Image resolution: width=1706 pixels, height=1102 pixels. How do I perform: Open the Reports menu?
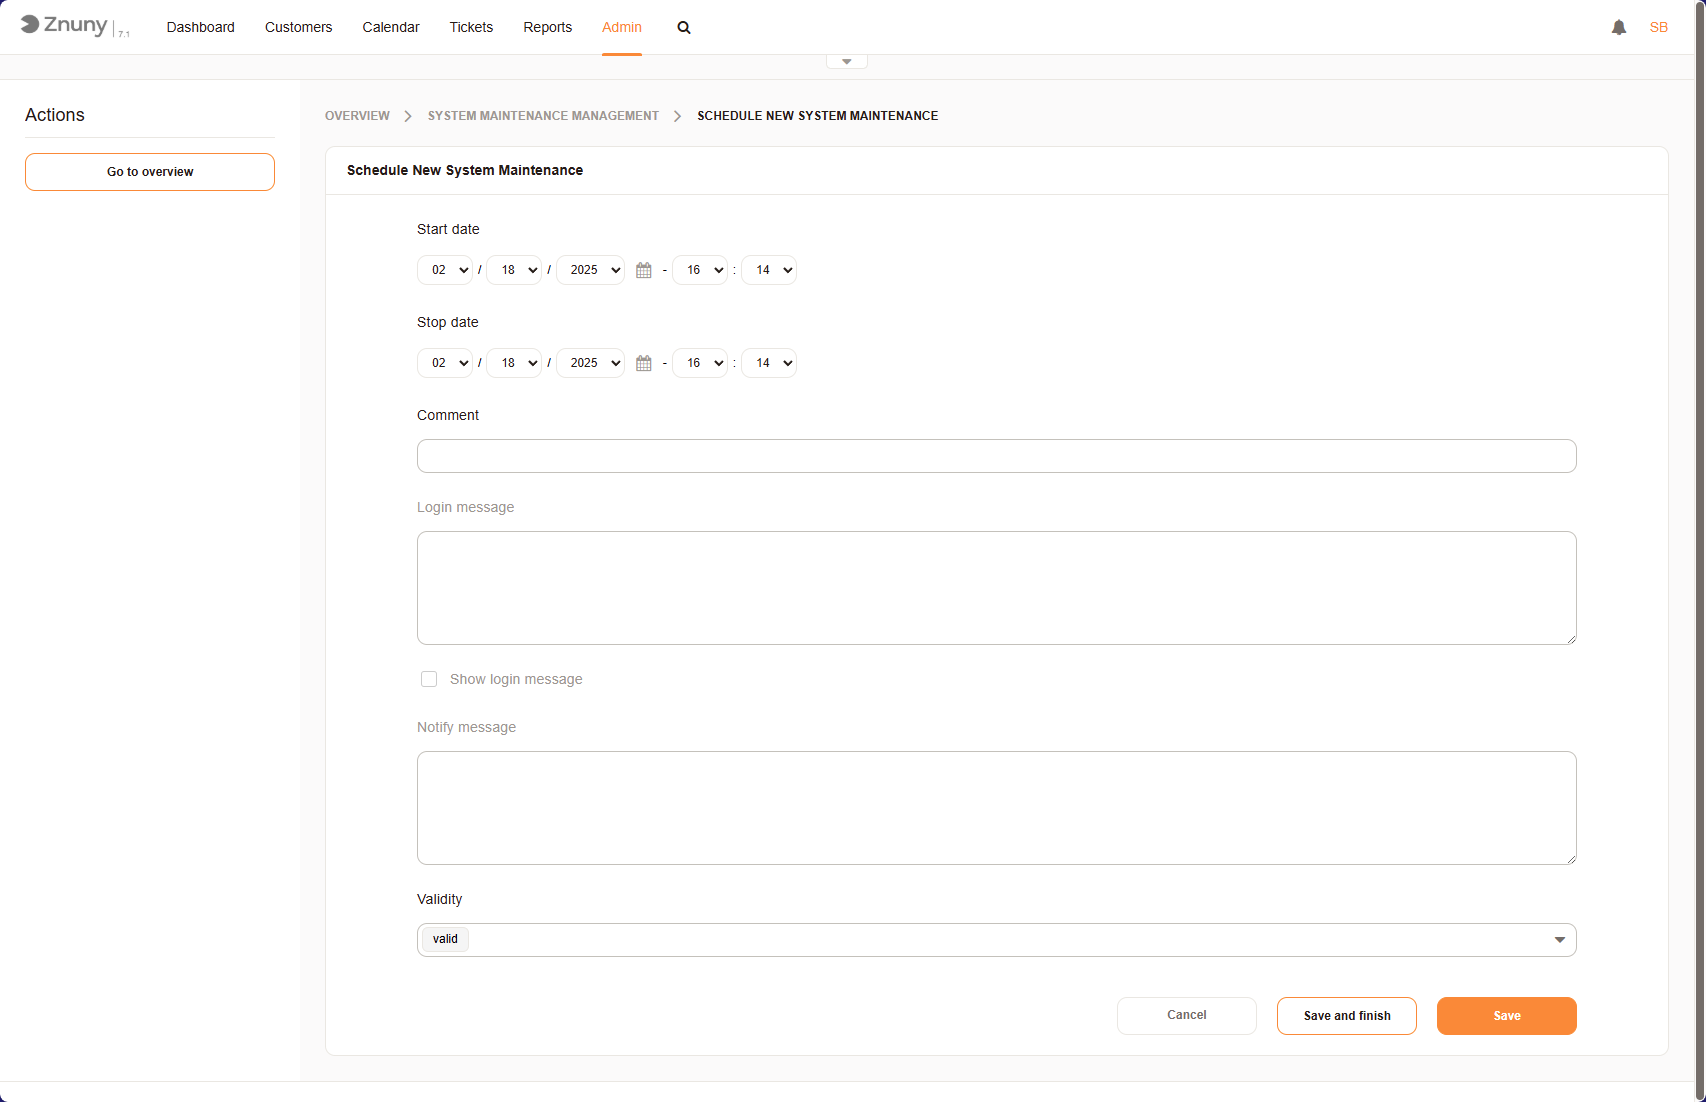click(547, 27)
